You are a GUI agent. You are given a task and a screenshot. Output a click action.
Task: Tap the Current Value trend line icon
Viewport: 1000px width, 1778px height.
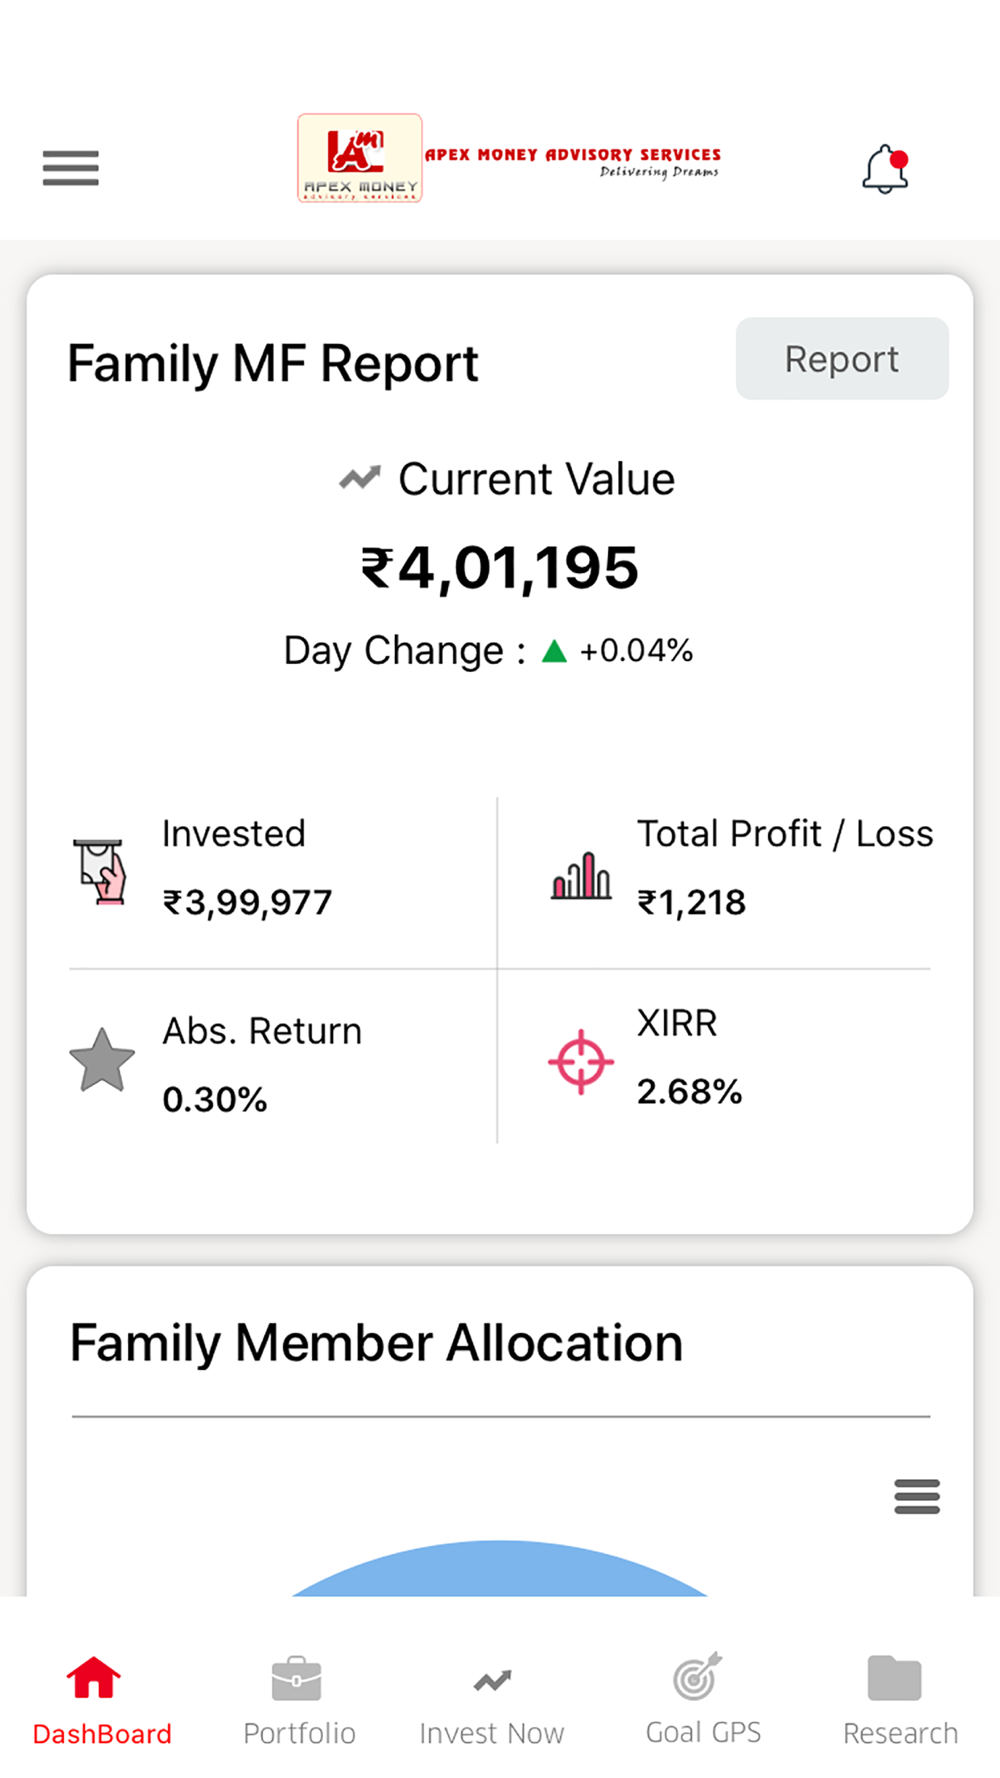pyautogui.click(x=360, y=478)
